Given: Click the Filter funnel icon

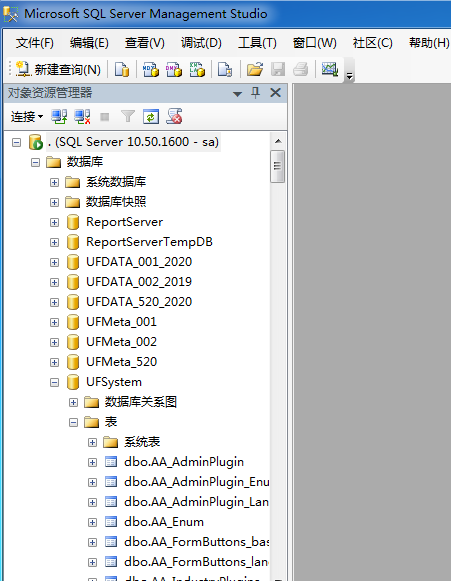Looking at the screenshot, I should pyautogui.click(x=128, y=117).
